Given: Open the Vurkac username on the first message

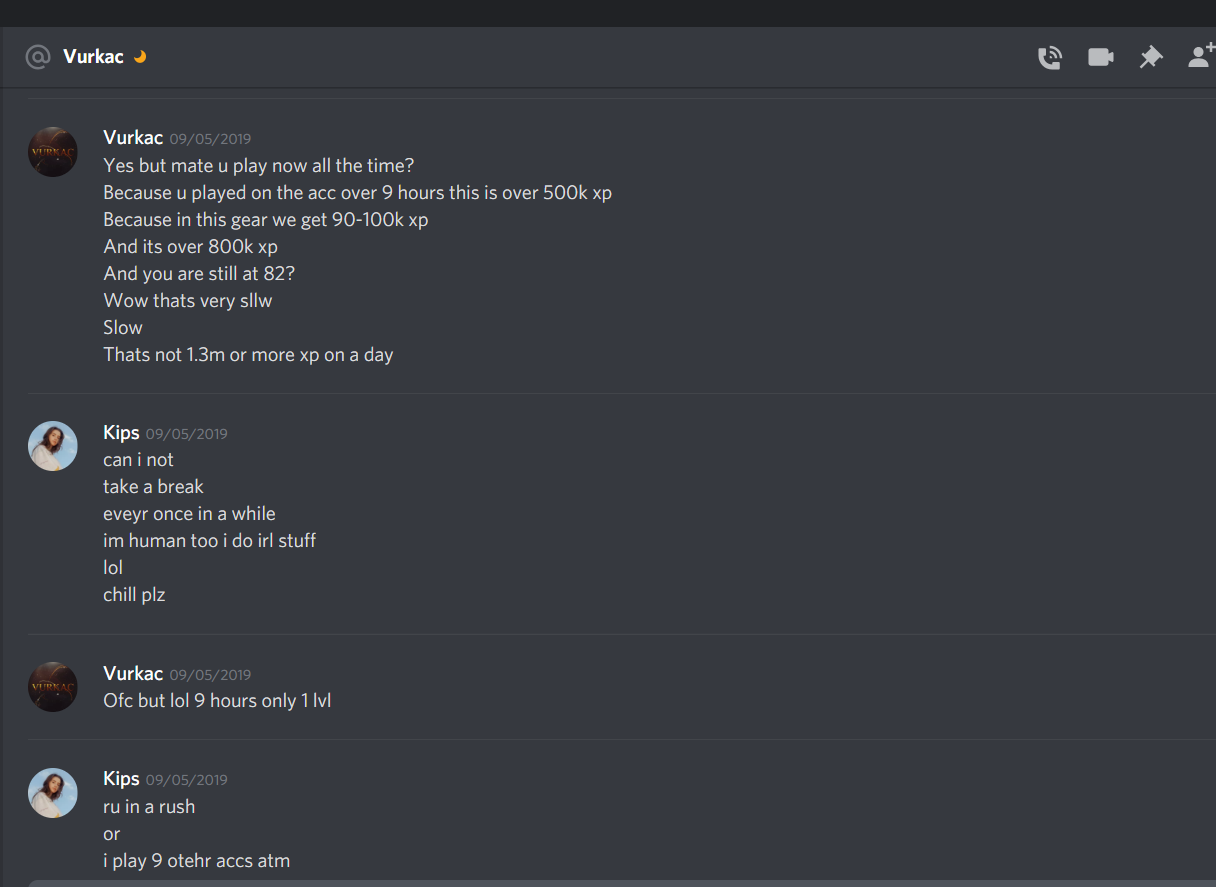Looking at the screenshot, I should click(x=133, y=138).
